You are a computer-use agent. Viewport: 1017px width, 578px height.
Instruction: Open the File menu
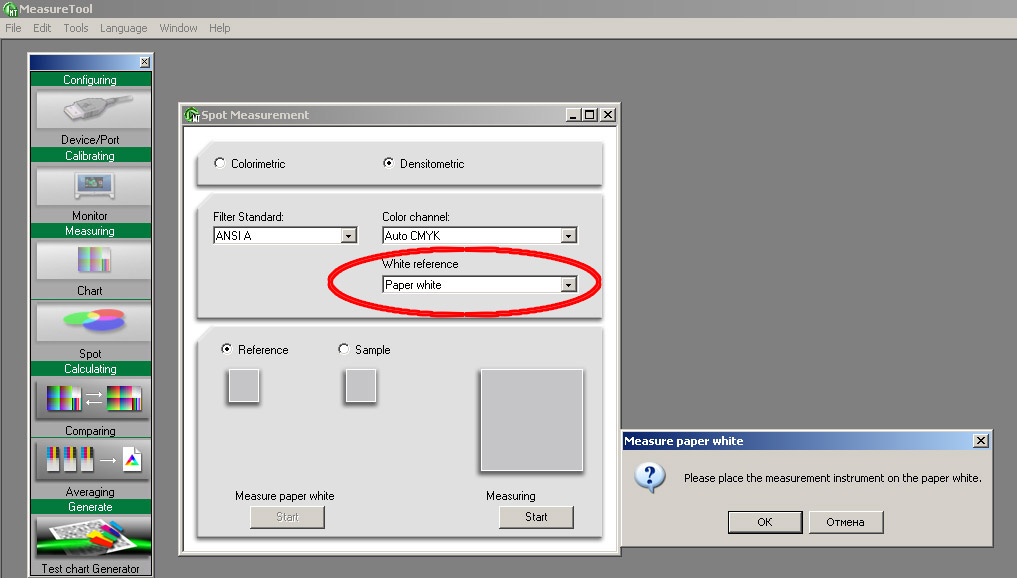point(13,28)
